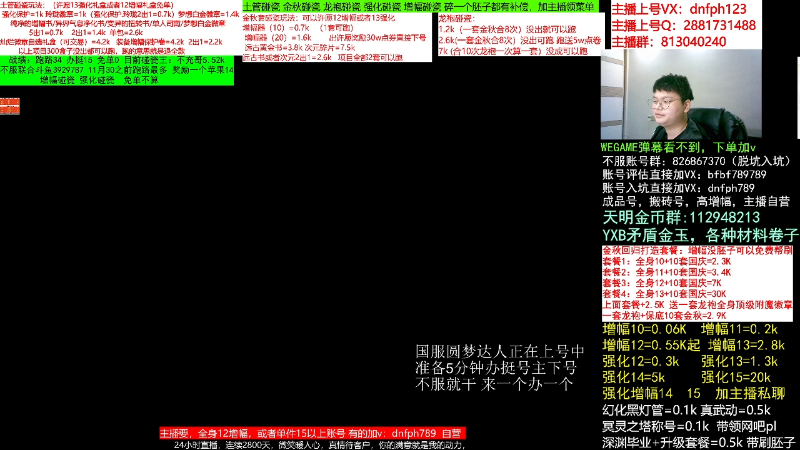Click the line '强化保护=1k 玲珑徽章=1k'
This screenshot has height=450, width=800.
coord(119,14)
